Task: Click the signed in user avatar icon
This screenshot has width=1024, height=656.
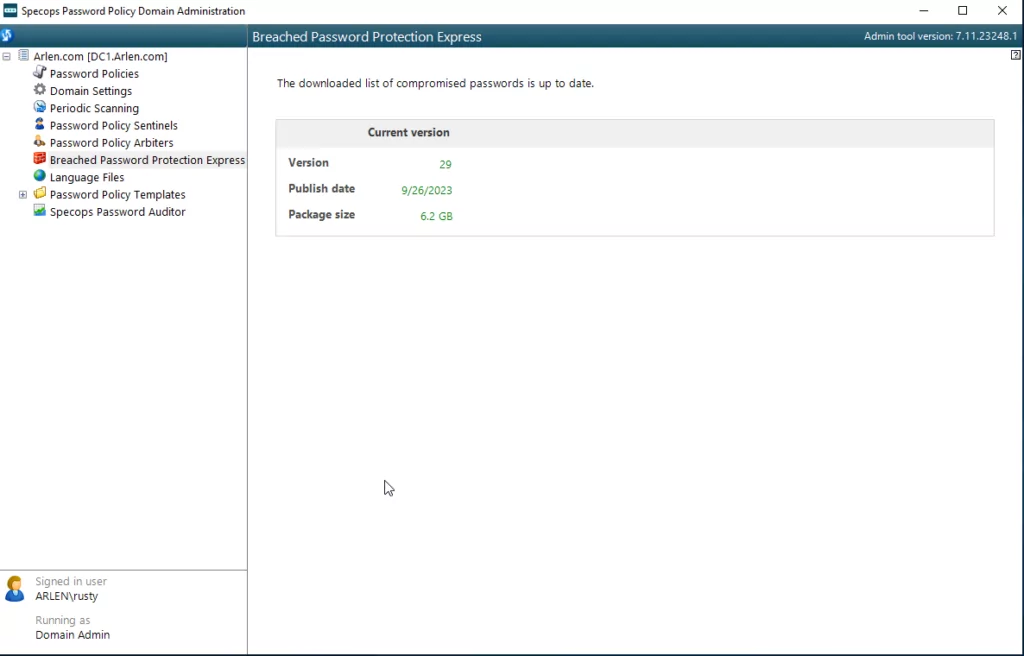Action: [x=14, y=589]
